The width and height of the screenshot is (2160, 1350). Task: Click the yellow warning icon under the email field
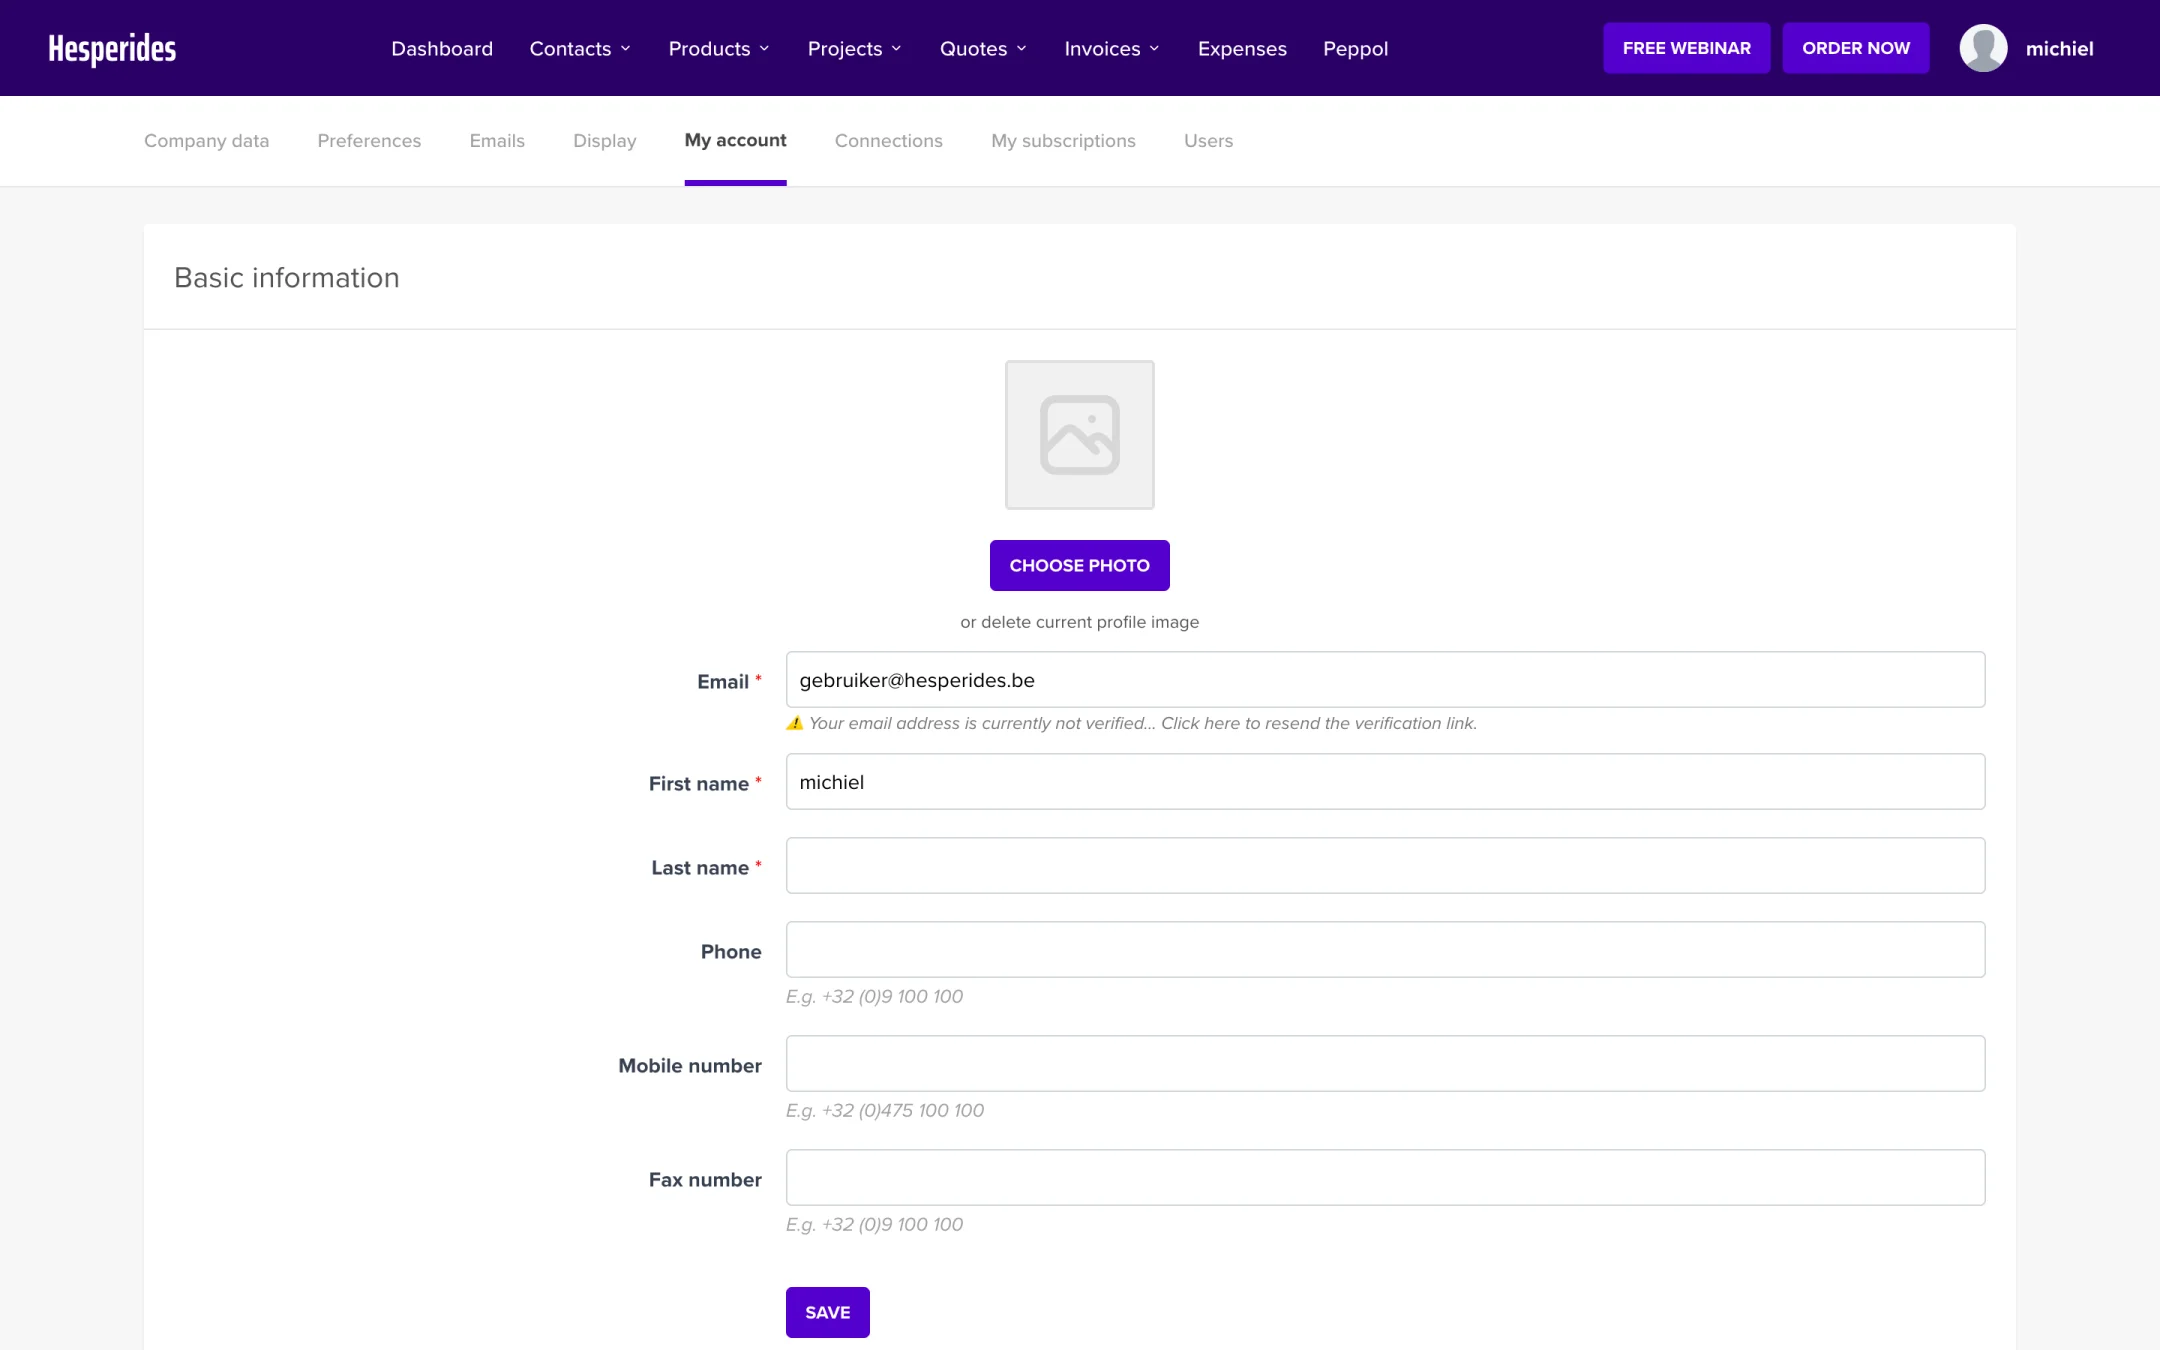[795, 723]
